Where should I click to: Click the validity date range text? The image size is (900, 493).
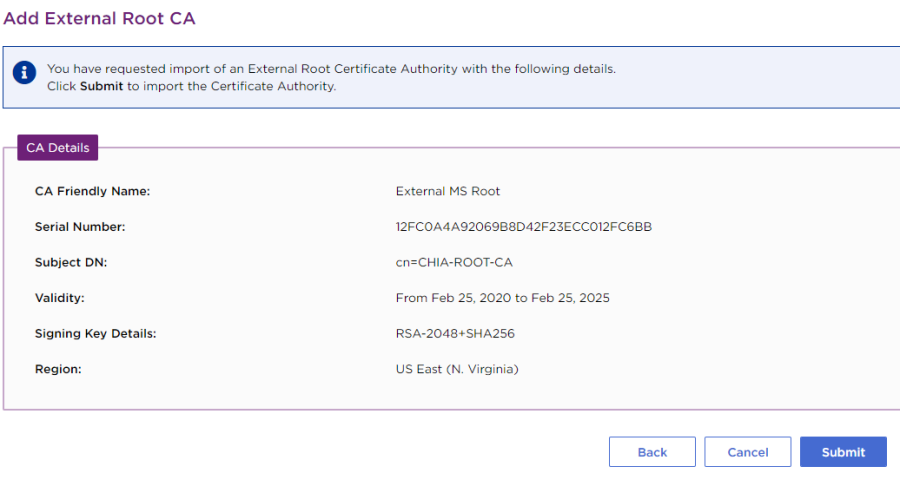click(x=502, y=298)
